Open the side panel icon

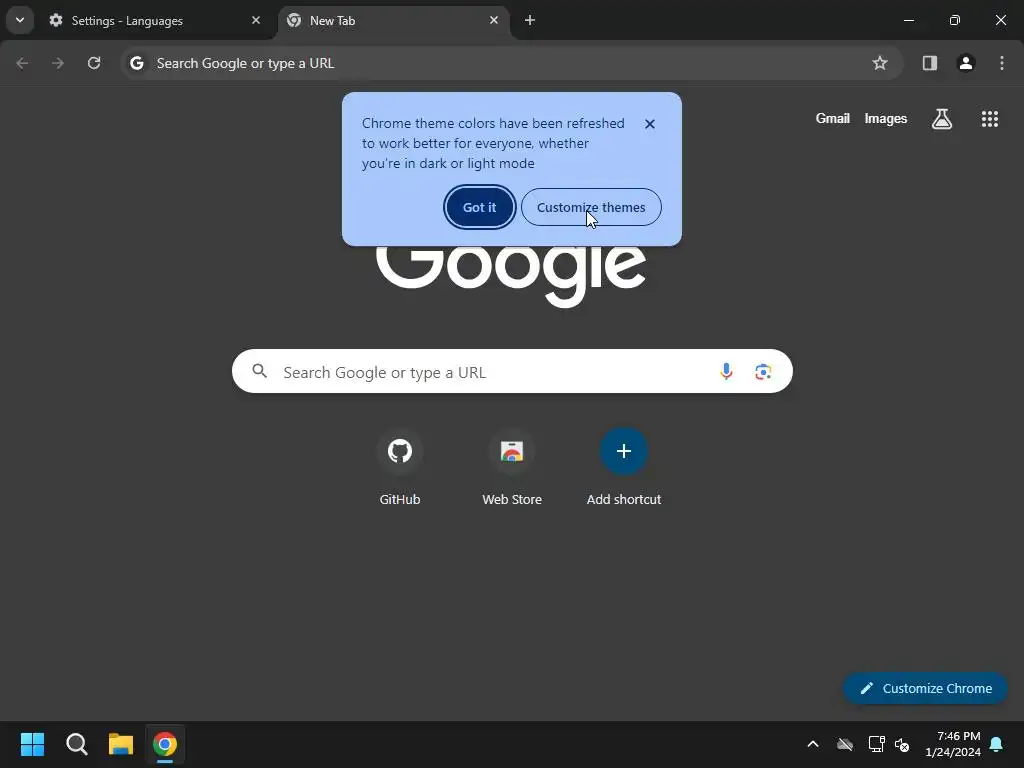click(x=930, y=63)
